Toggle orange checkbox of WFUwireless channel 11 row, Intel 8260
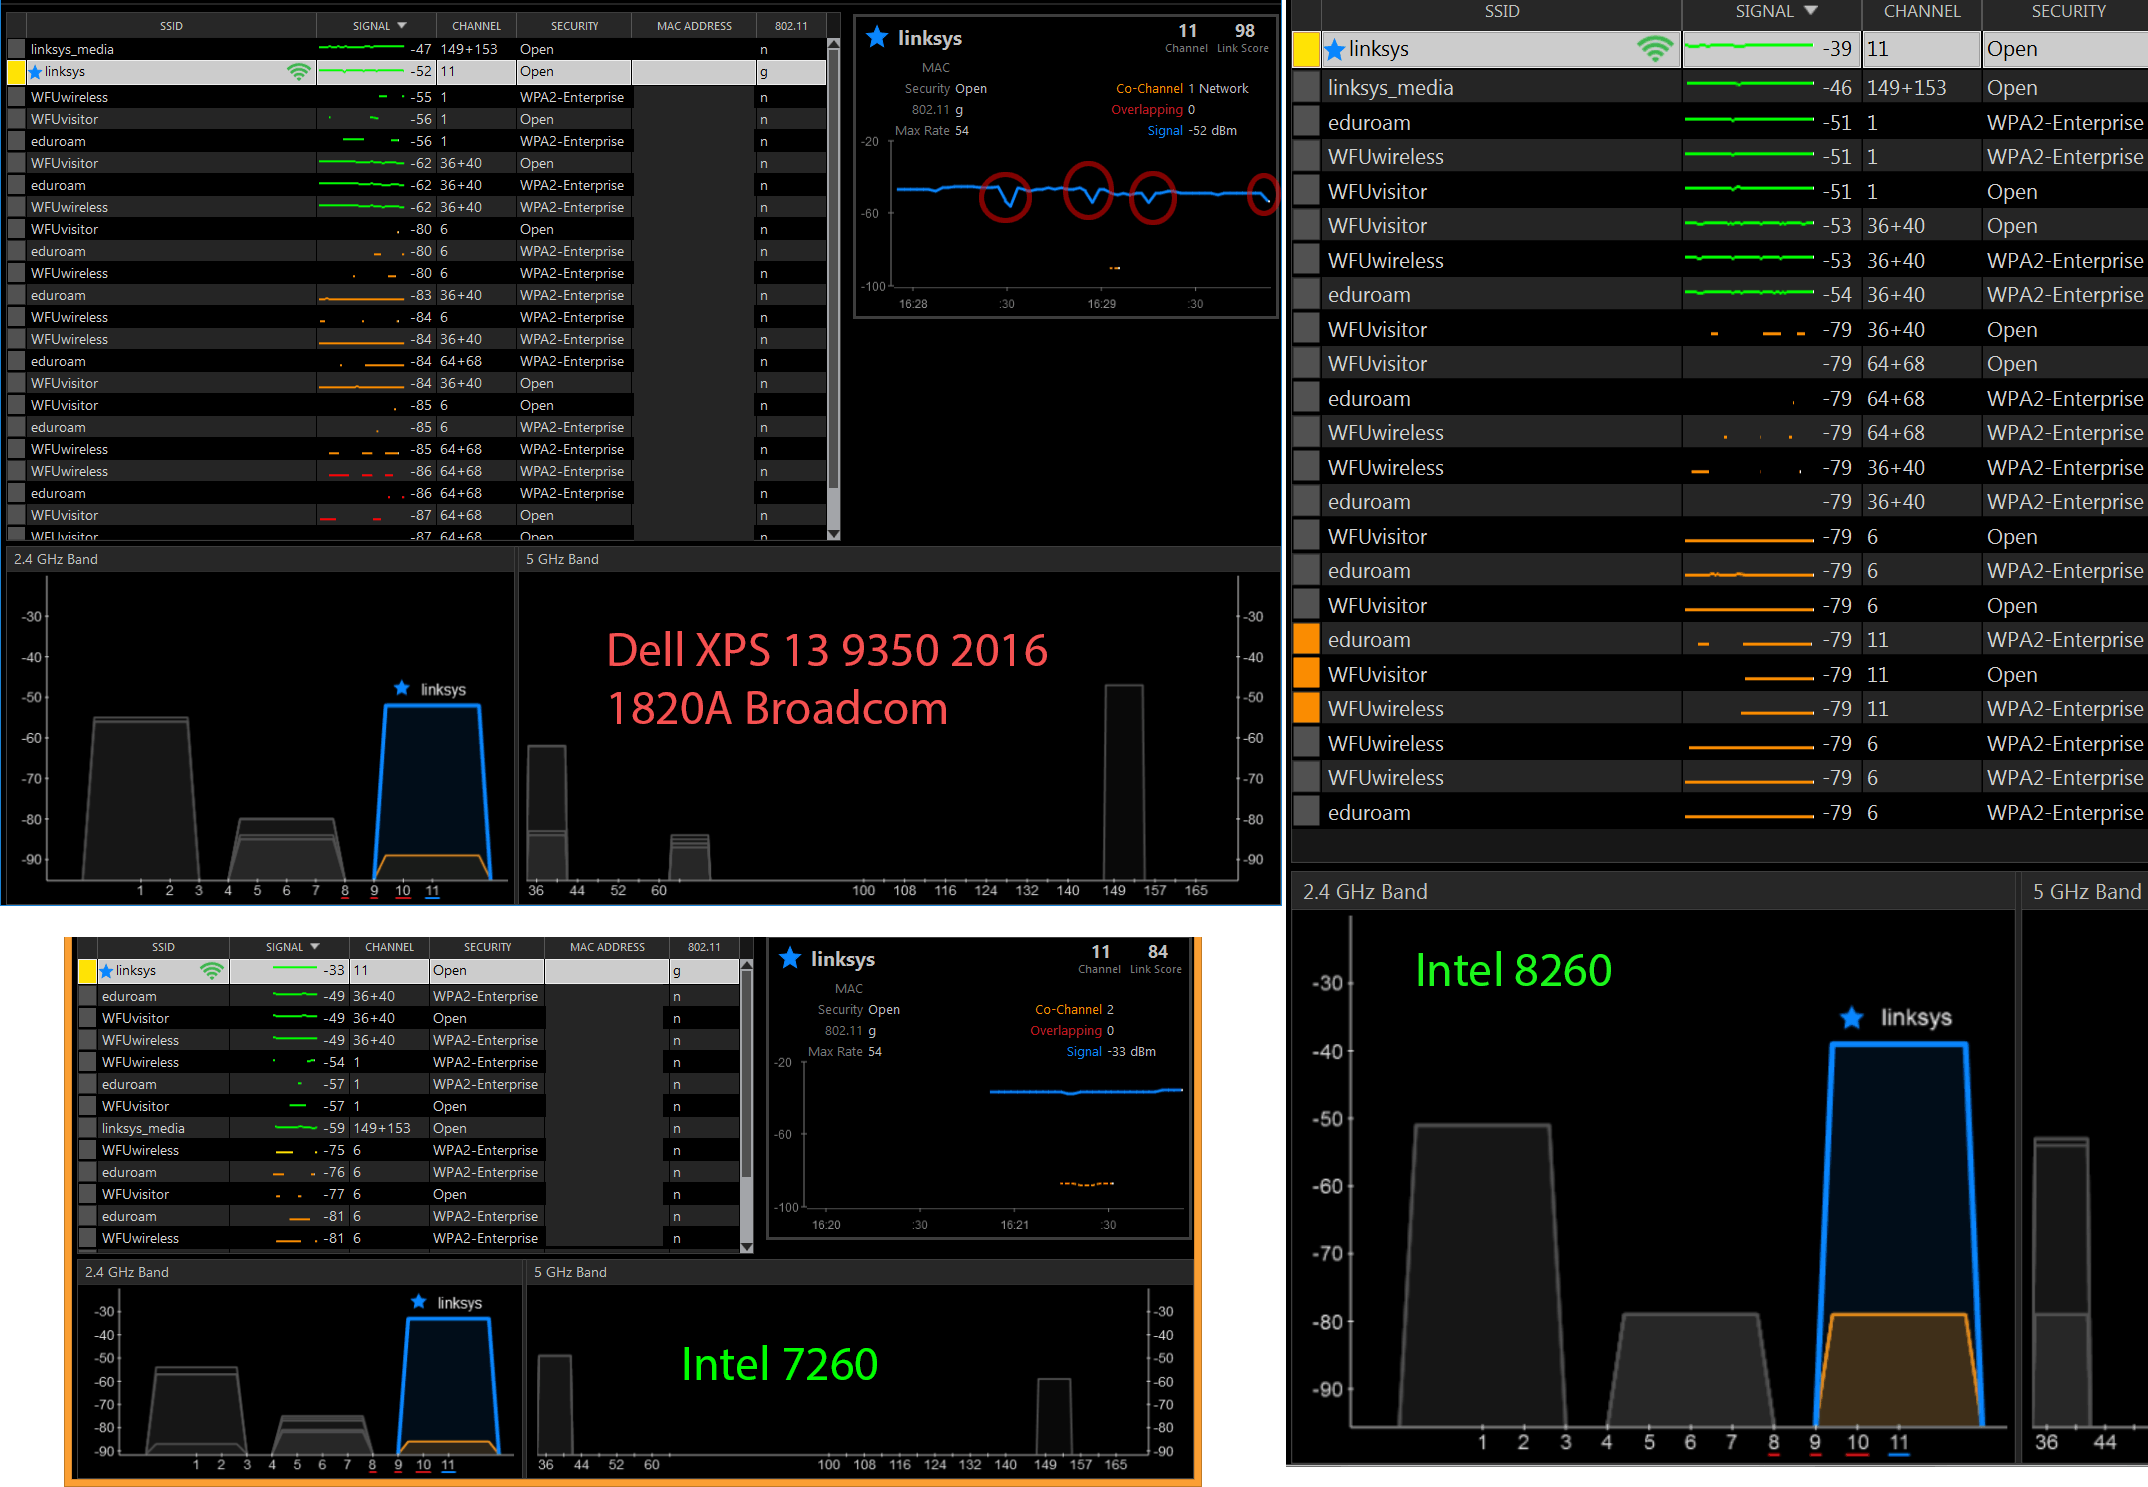This screenshot has height=1487, width=2148. tap(1306, 709)
